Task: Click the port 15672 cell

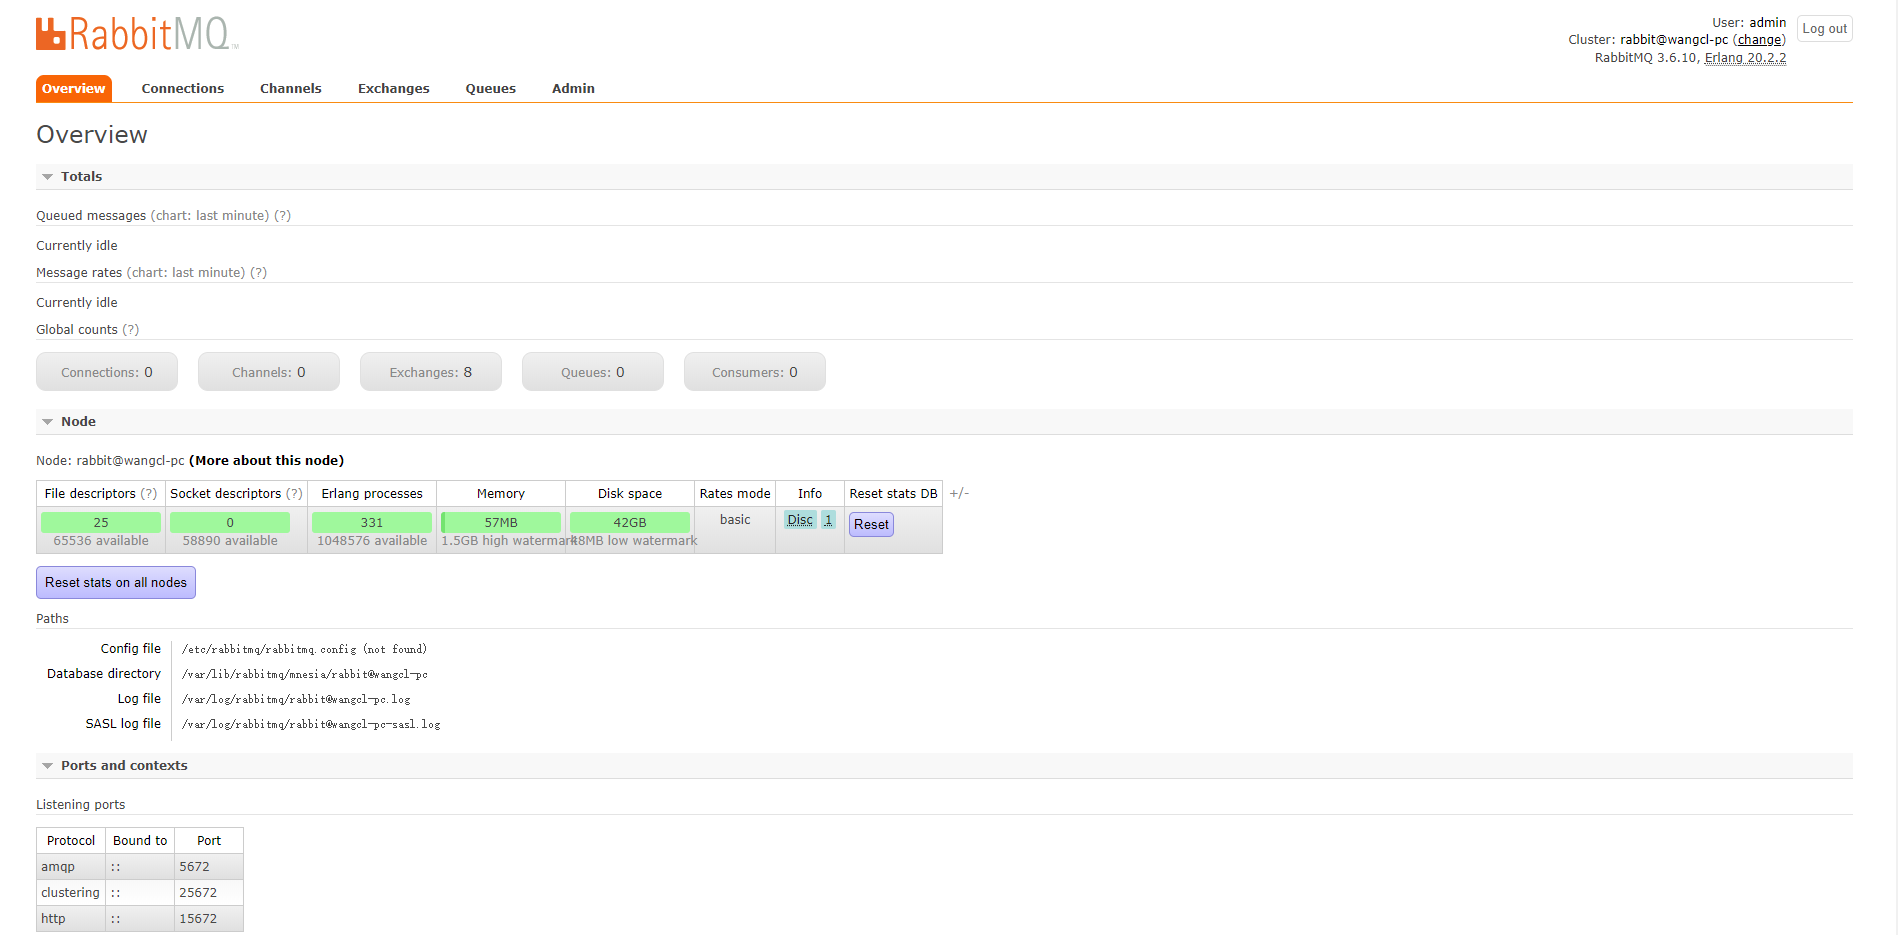Action: (x=209, y=919)
